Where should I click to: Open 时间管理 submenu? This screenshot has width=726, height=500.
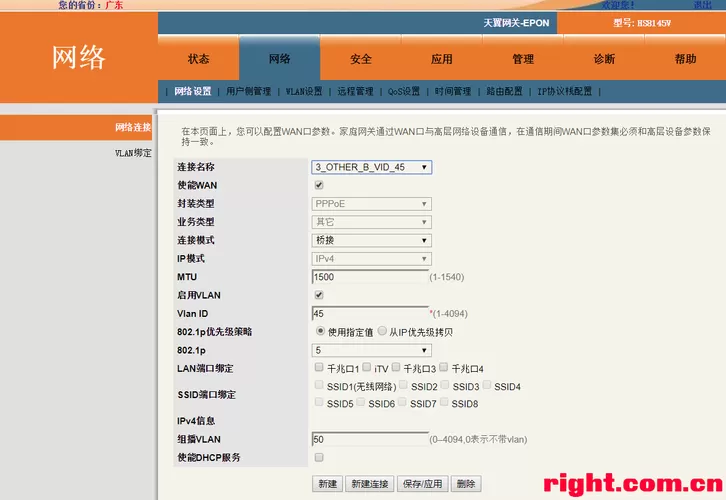click(x=453, y=91)
